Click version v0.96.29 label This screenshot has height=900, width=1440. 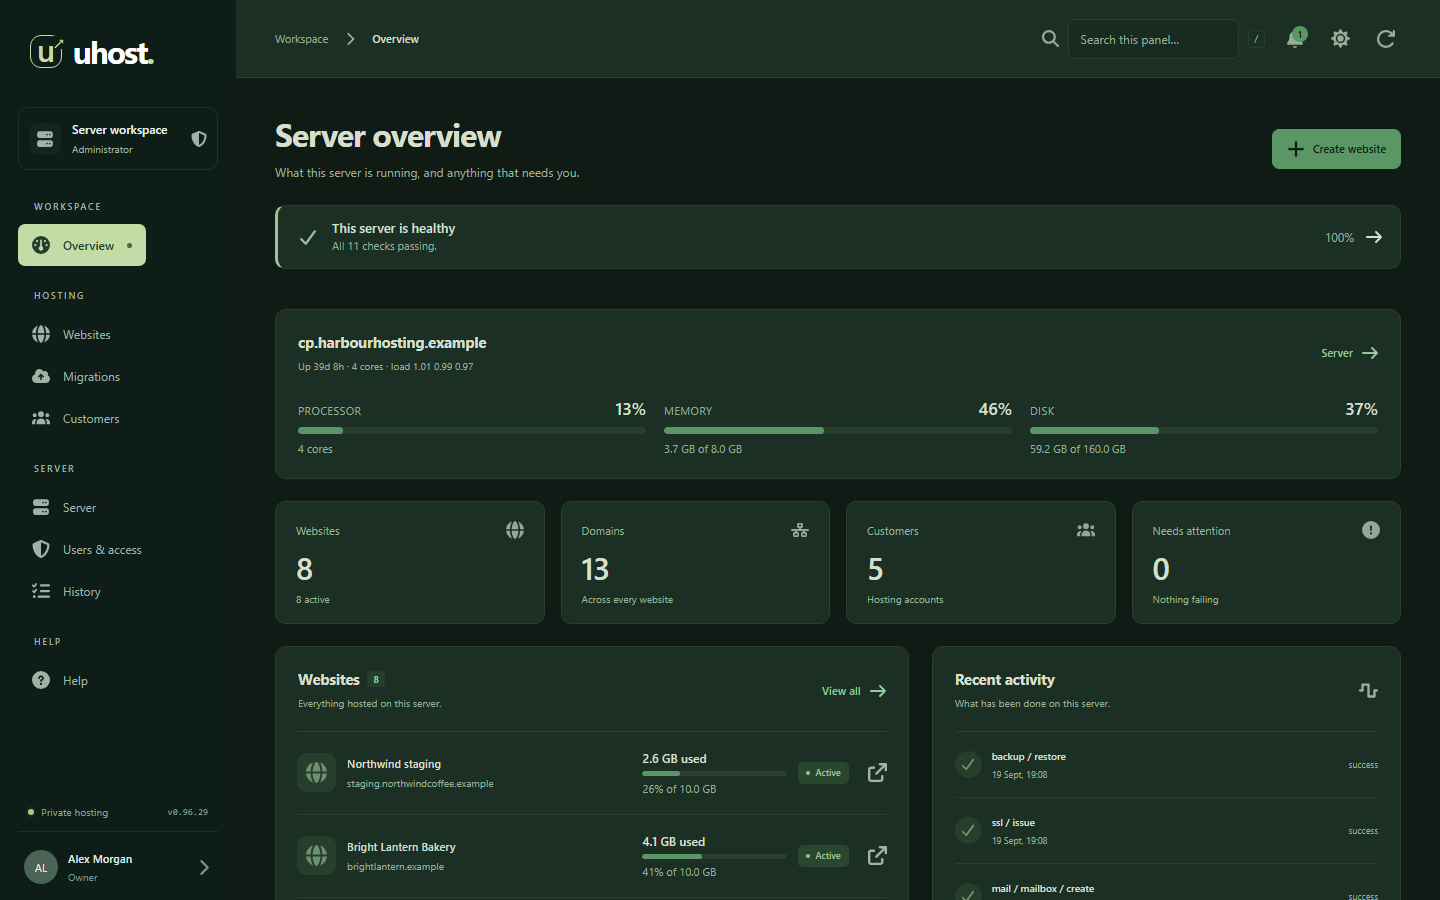188,812
